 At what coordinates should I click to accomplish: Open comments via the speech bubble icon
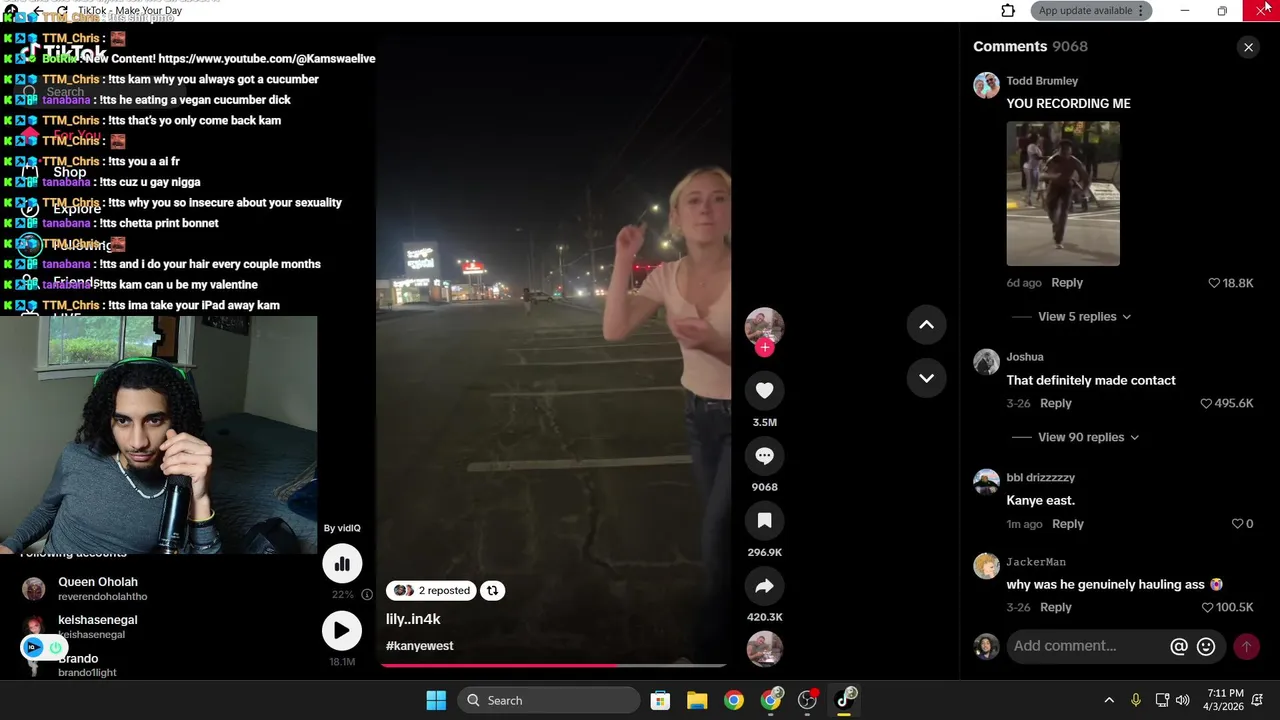click(764, 456)
